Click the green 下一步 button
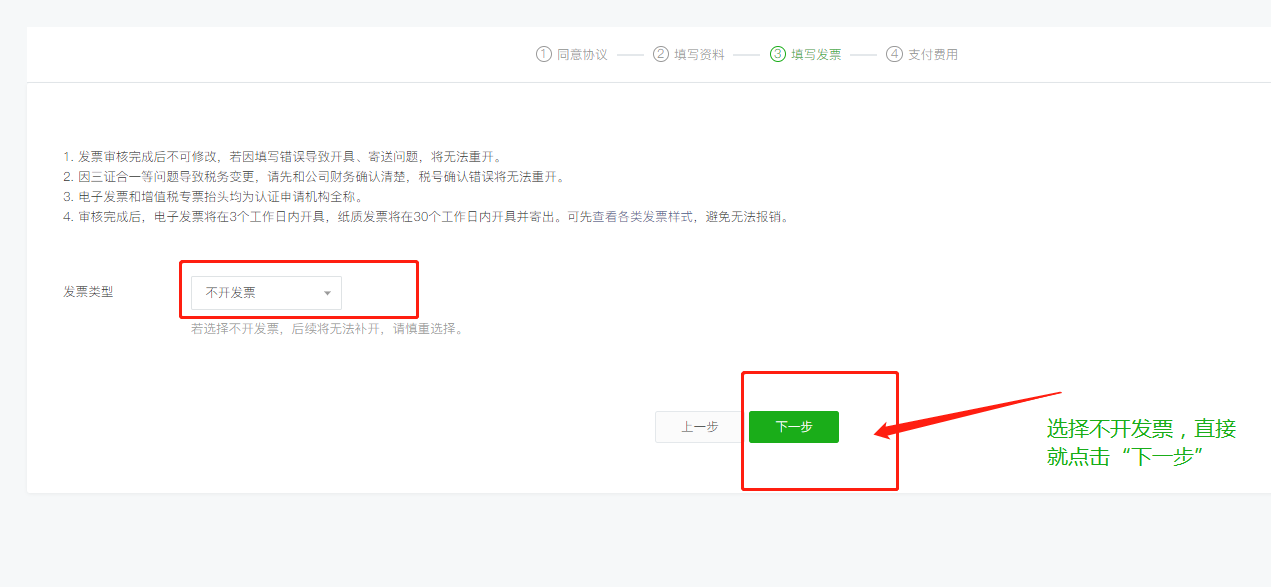The image size is (1271, 587). pos(794,427)
